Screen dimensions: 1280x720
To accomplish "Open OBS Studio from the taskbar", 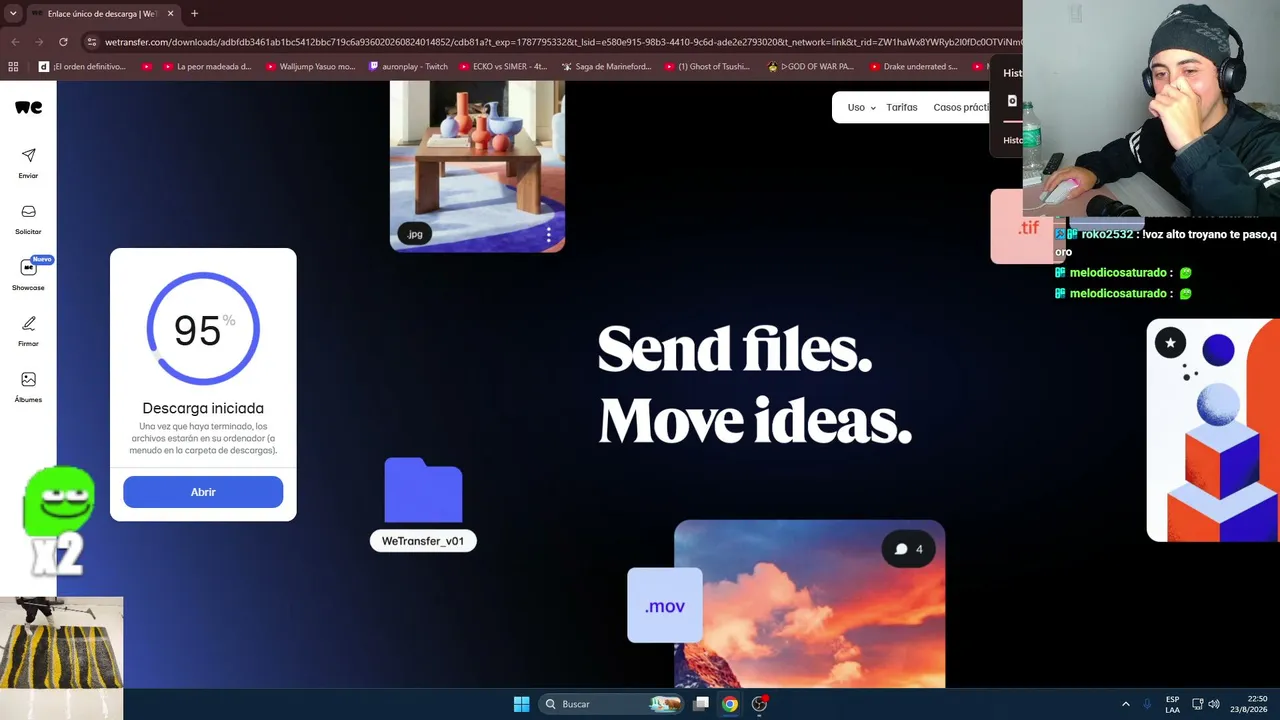I will click(759, 704).
